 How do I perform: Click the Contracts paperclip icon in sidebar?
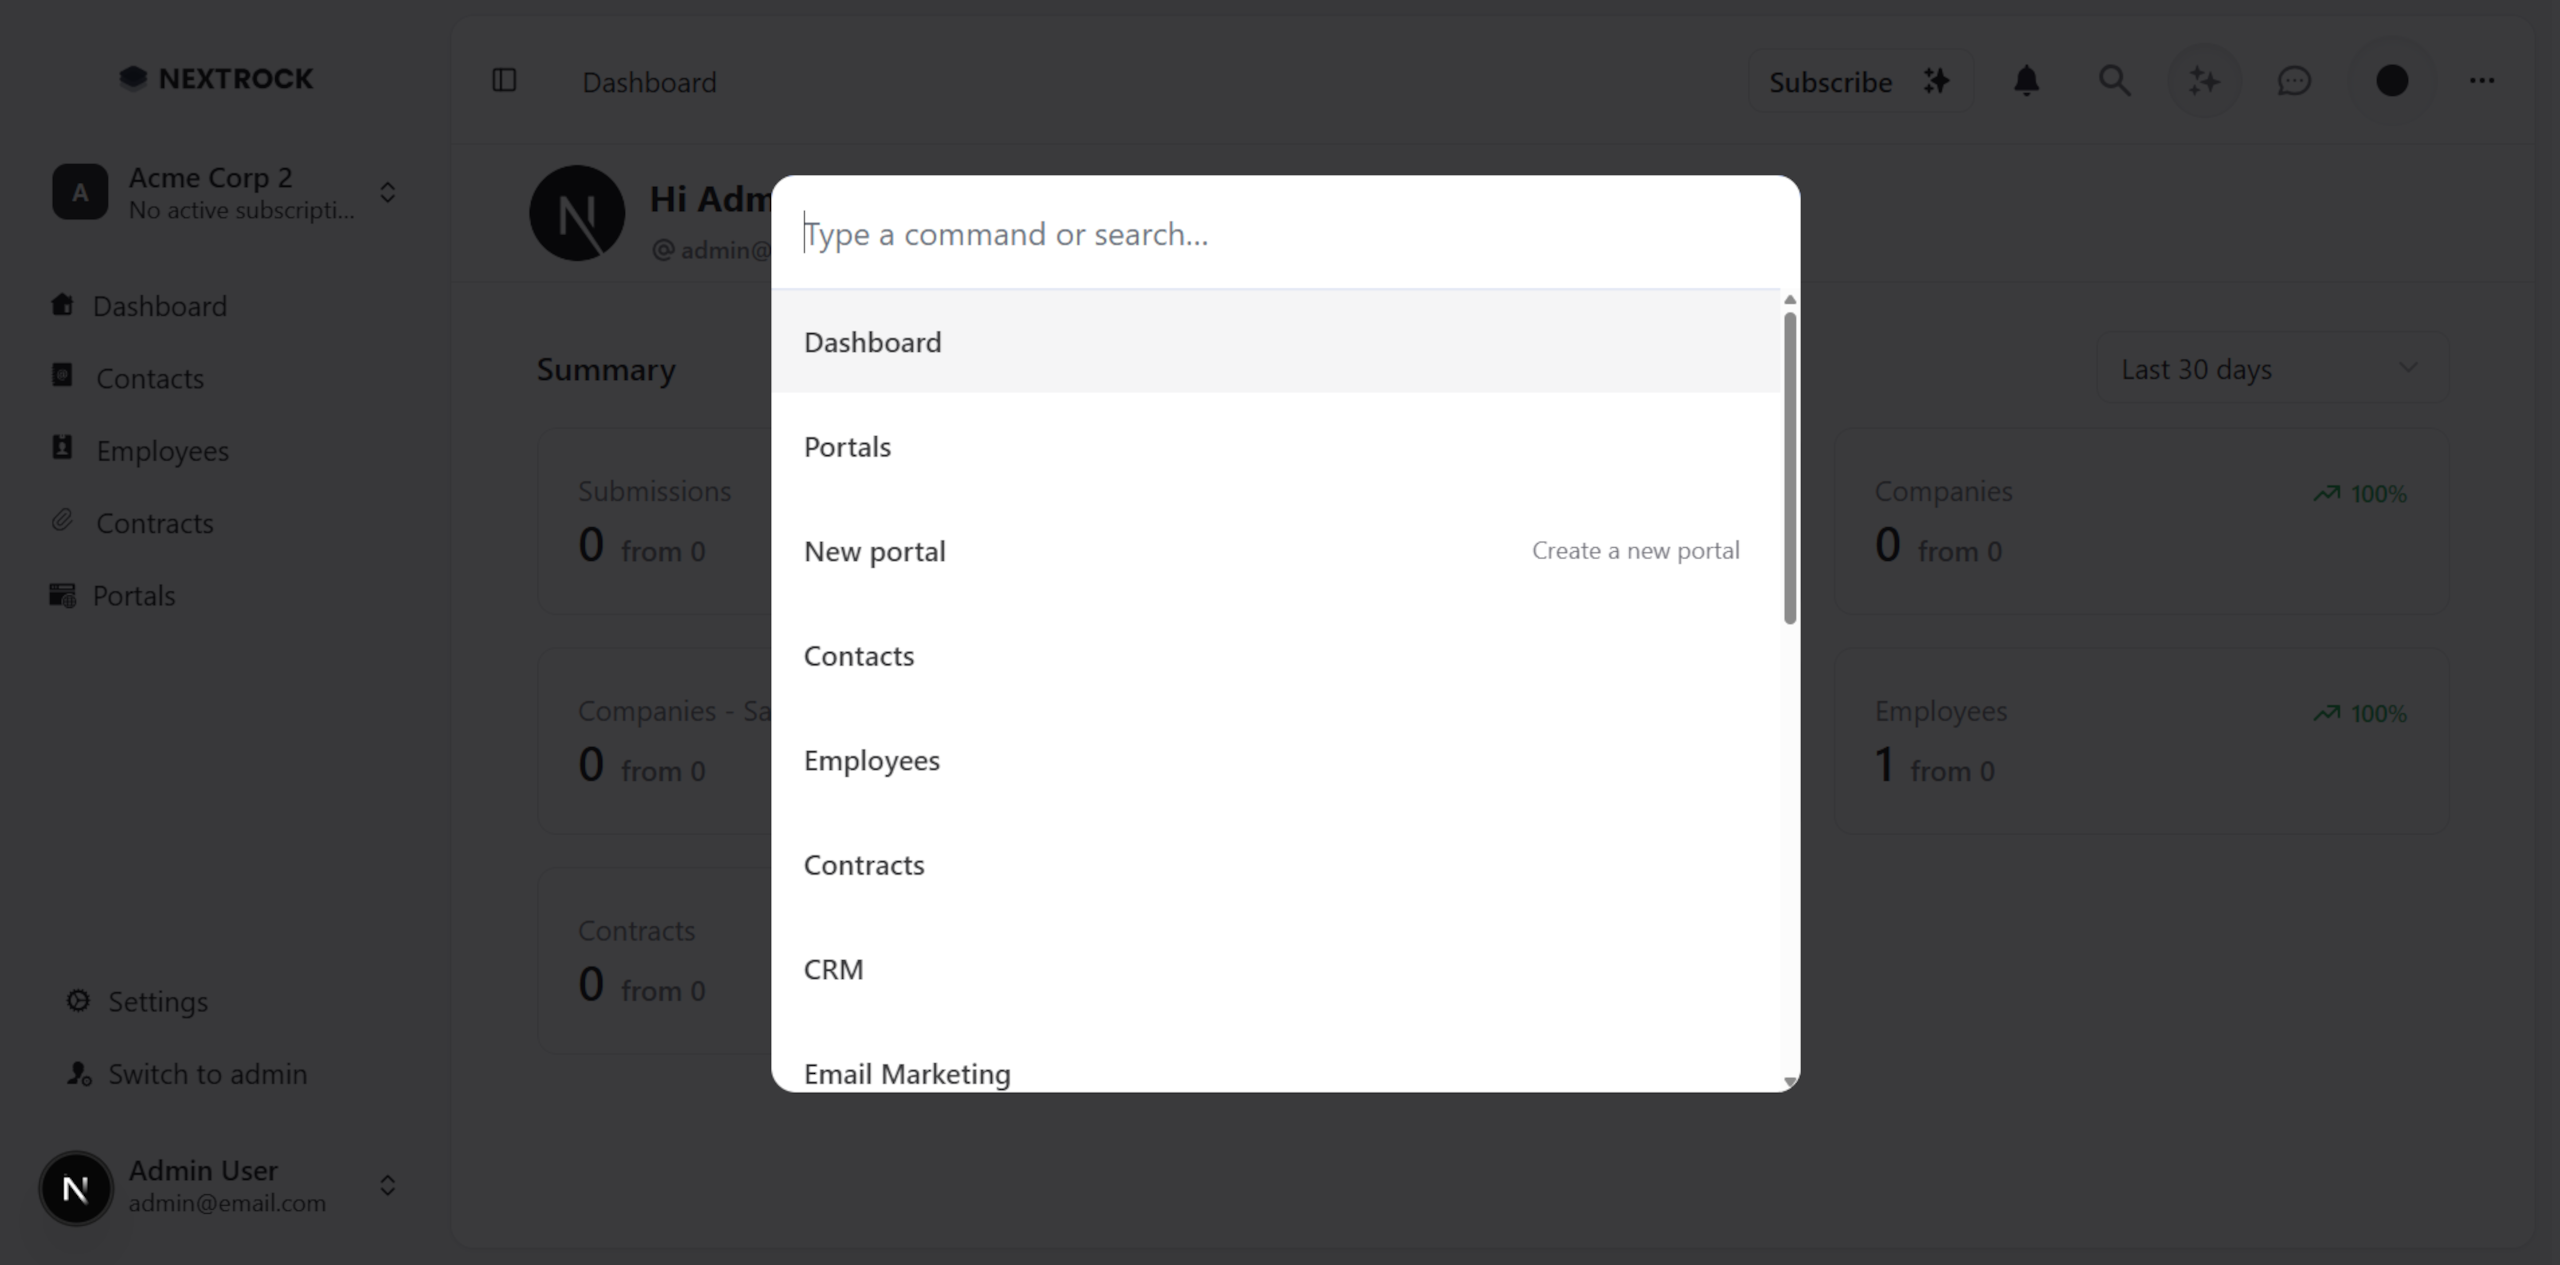pyautogui.click(x=62, y=521)
